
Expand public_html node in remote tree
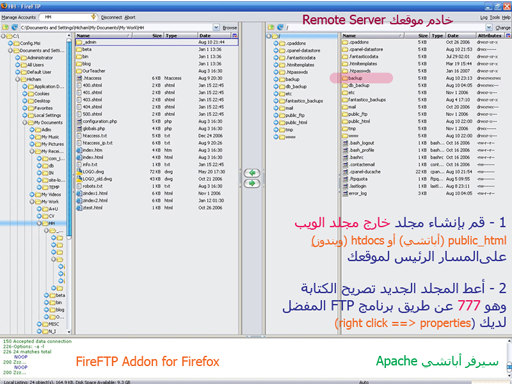click(276, 122)
